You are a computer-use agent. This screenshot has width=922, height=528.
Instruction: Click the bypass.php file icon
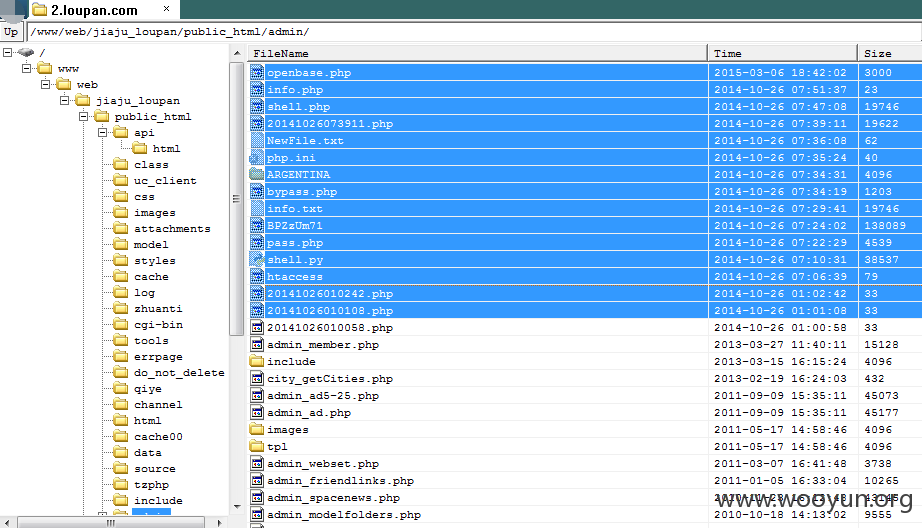257,191
